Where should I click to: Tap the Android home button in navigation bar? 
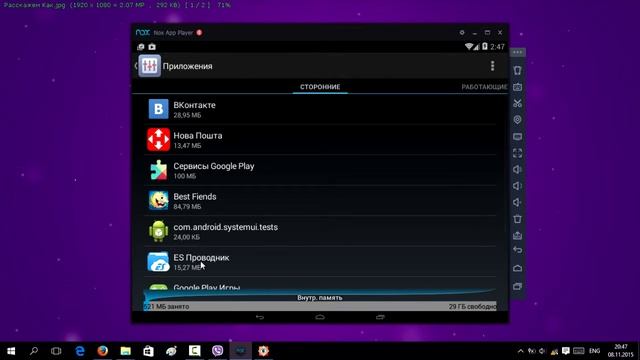coord(320,317)
